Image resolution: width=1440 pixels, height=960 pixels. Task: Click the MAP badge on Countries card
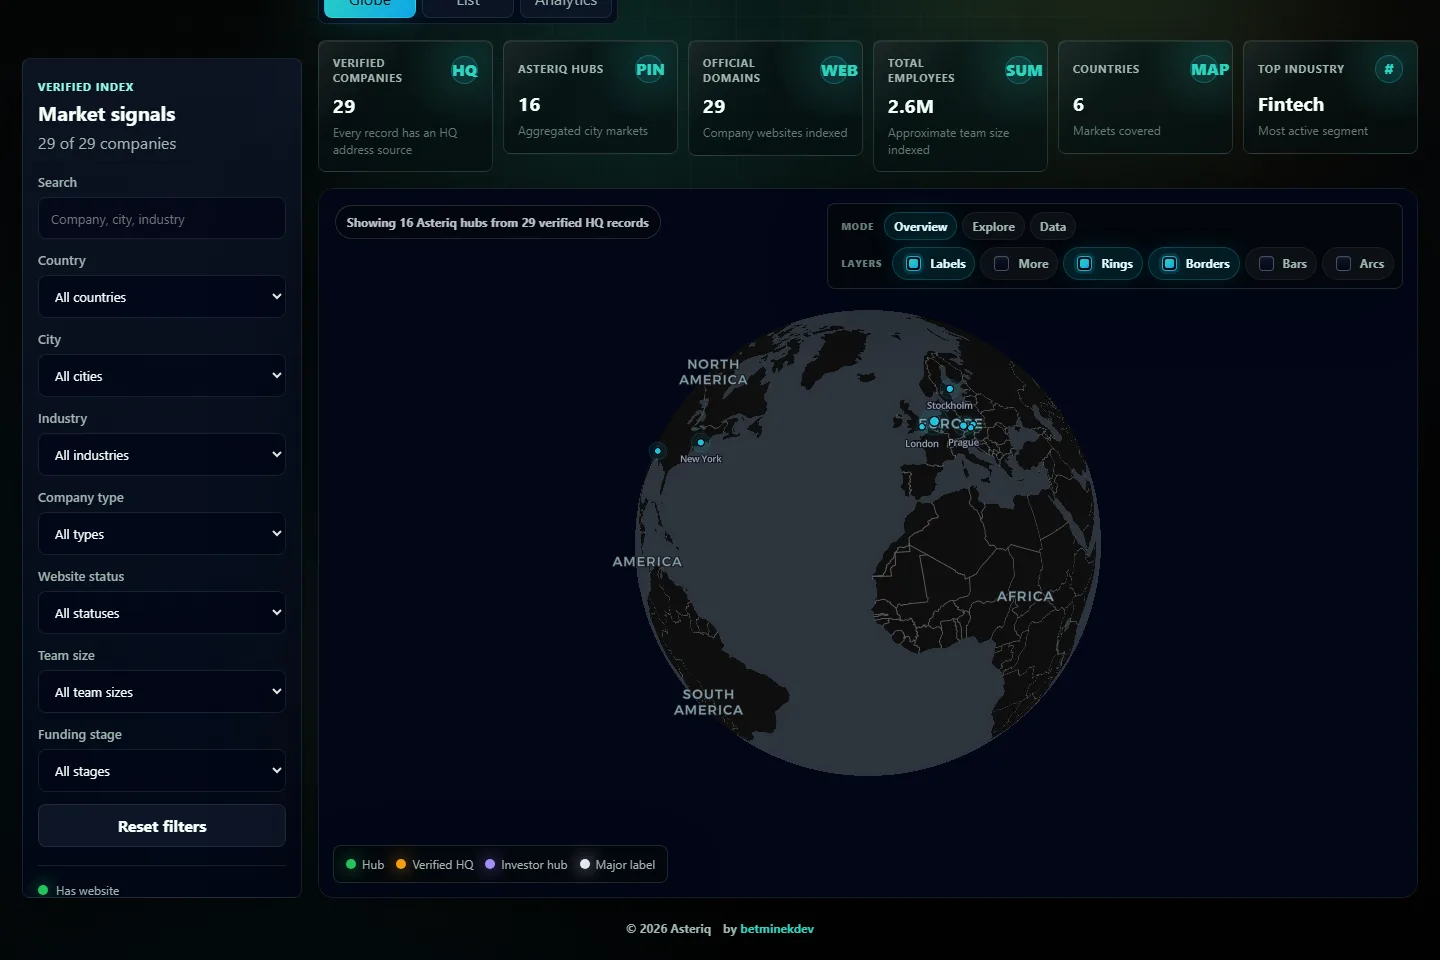coord(1209,69)
